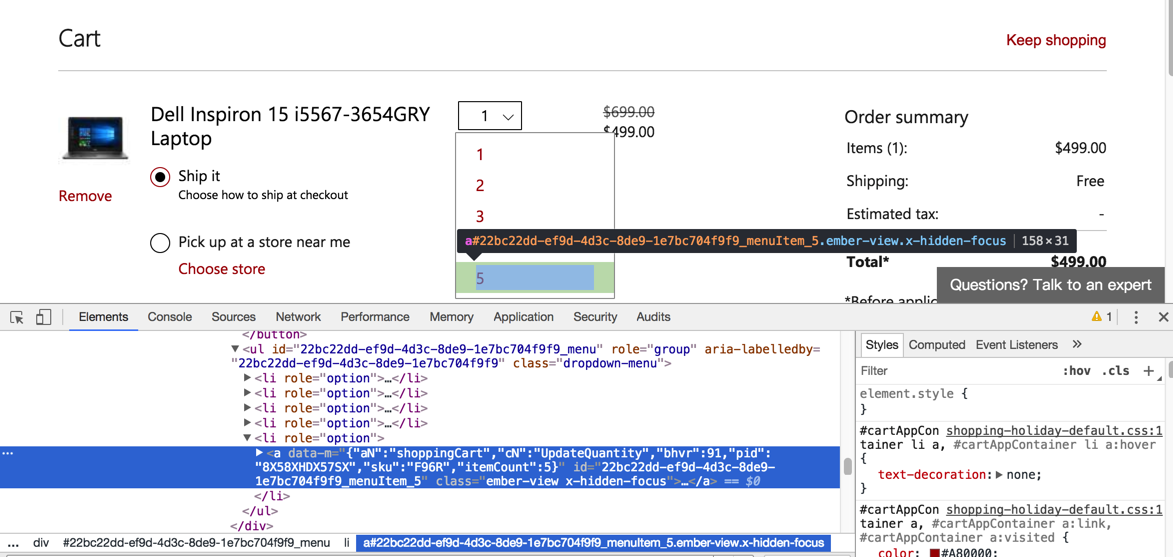Click the page vertical scrollbar thumb
The image size is (1173, 557).
coord(1169,37)
